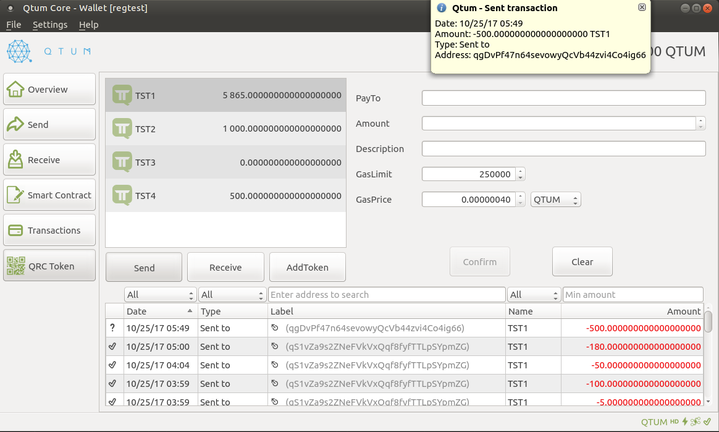Open the transaction type All dropdown

pos(232,295)
